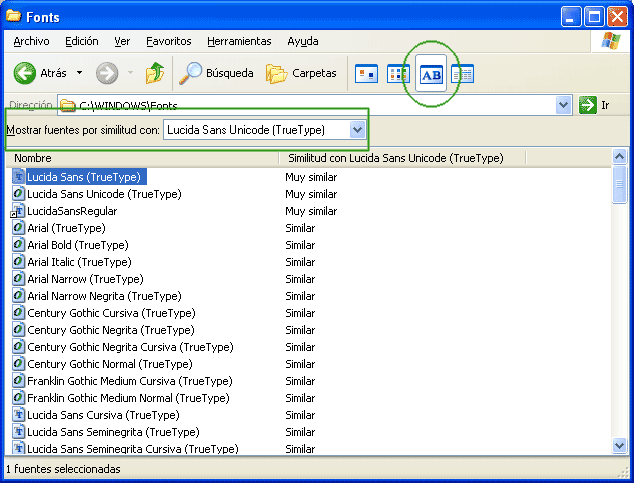This screenshot has width=634, height=483.
Task: Select the AB similarity view button
Action: tap(431, 74)
